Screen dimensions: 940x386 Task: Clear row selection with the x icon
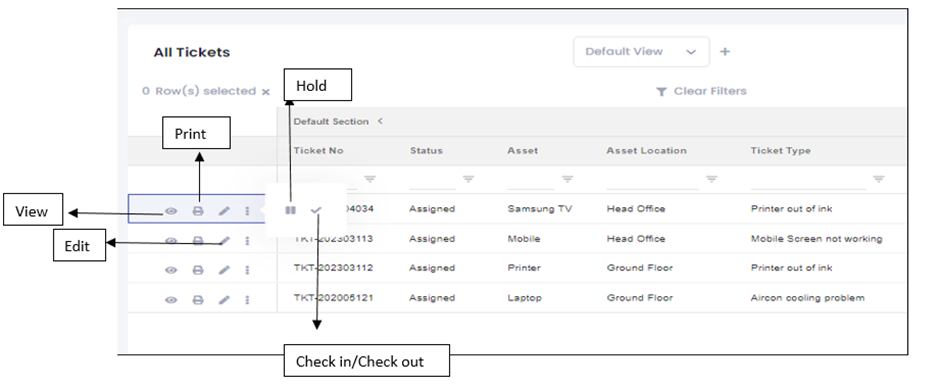click(265, 92)
